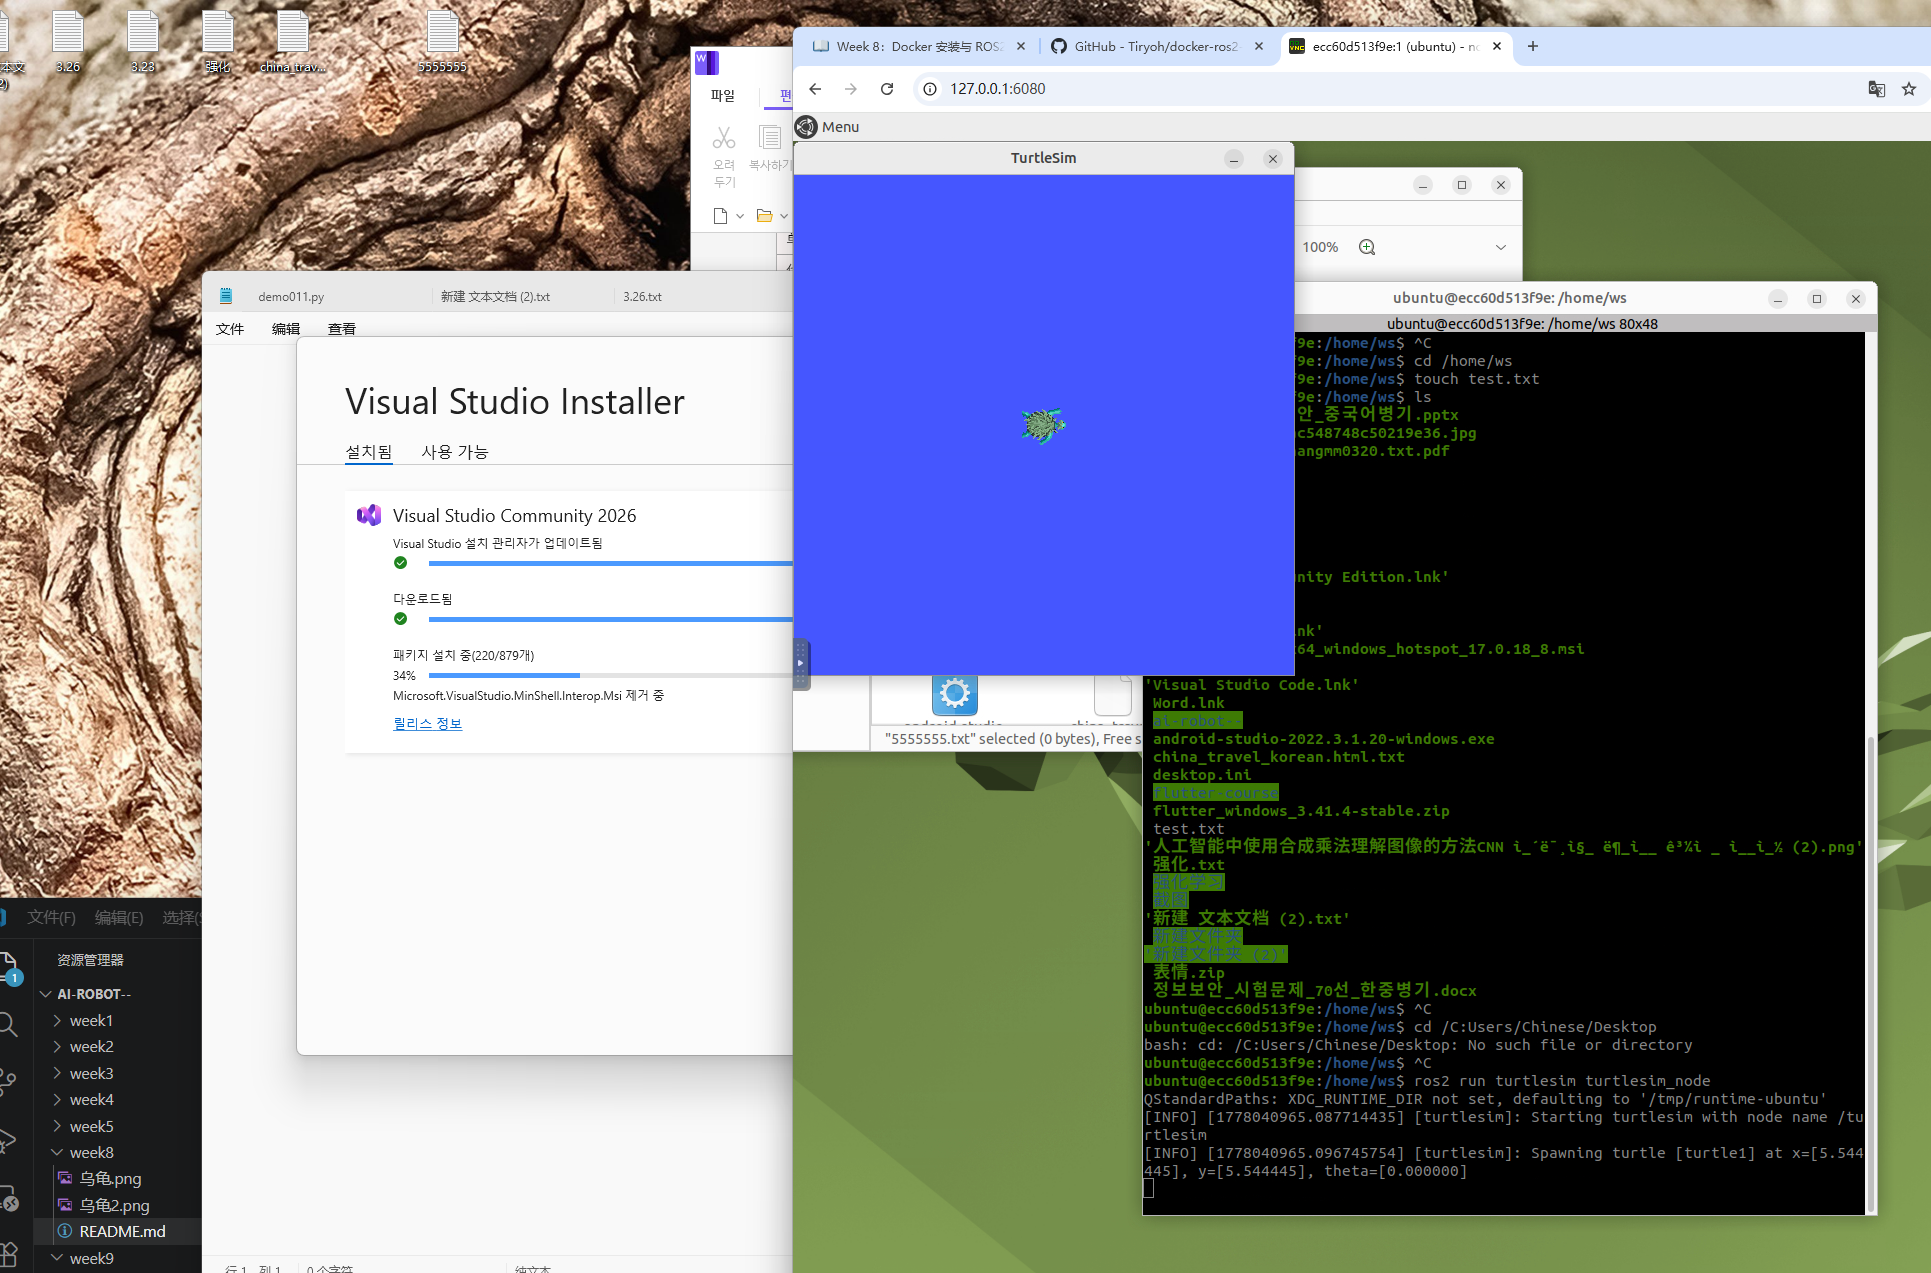Click the open folder icon in Word
Viewport: 1931px width, 1273px height.
(765, 216)
